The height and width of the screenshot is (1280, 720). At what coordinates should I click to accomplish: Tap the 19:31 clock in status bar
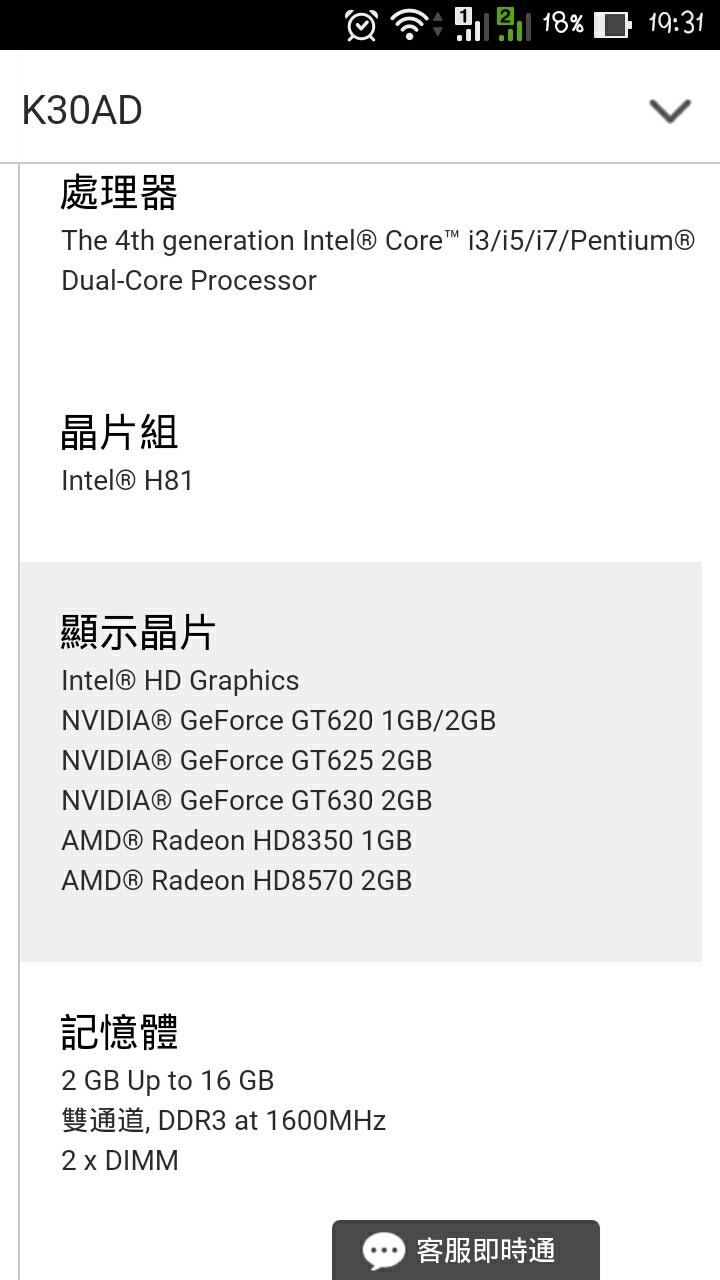pyautogui.click(x=676, y=23)
